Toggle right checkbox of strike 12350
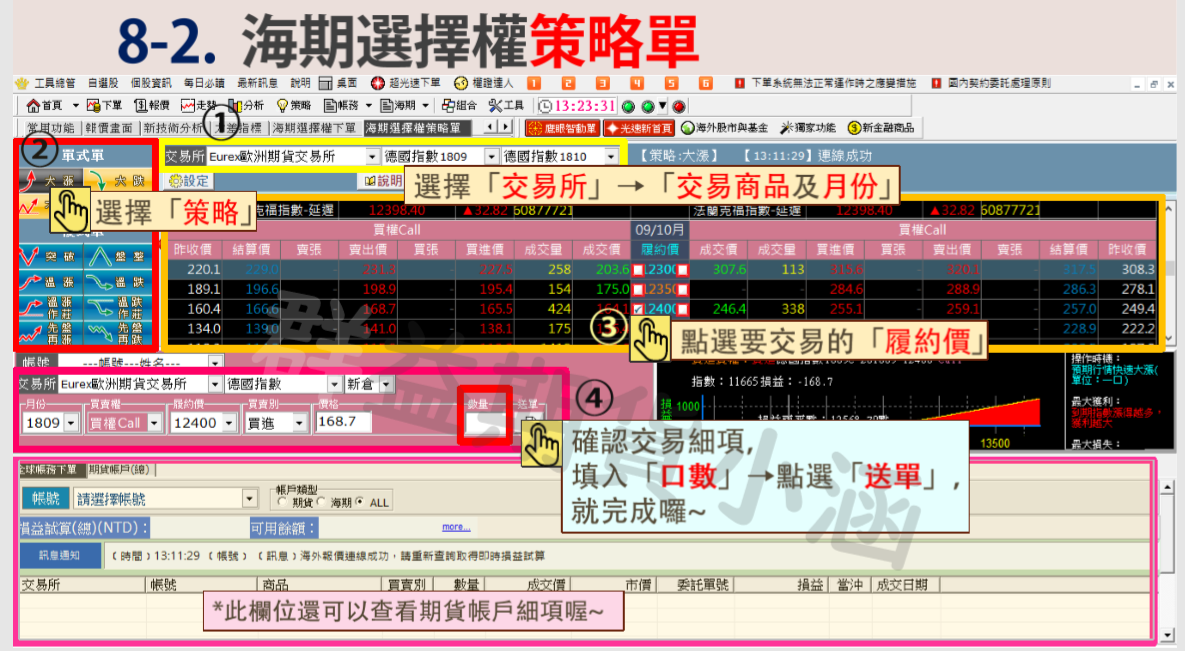1185x651 pixels. 682,290
